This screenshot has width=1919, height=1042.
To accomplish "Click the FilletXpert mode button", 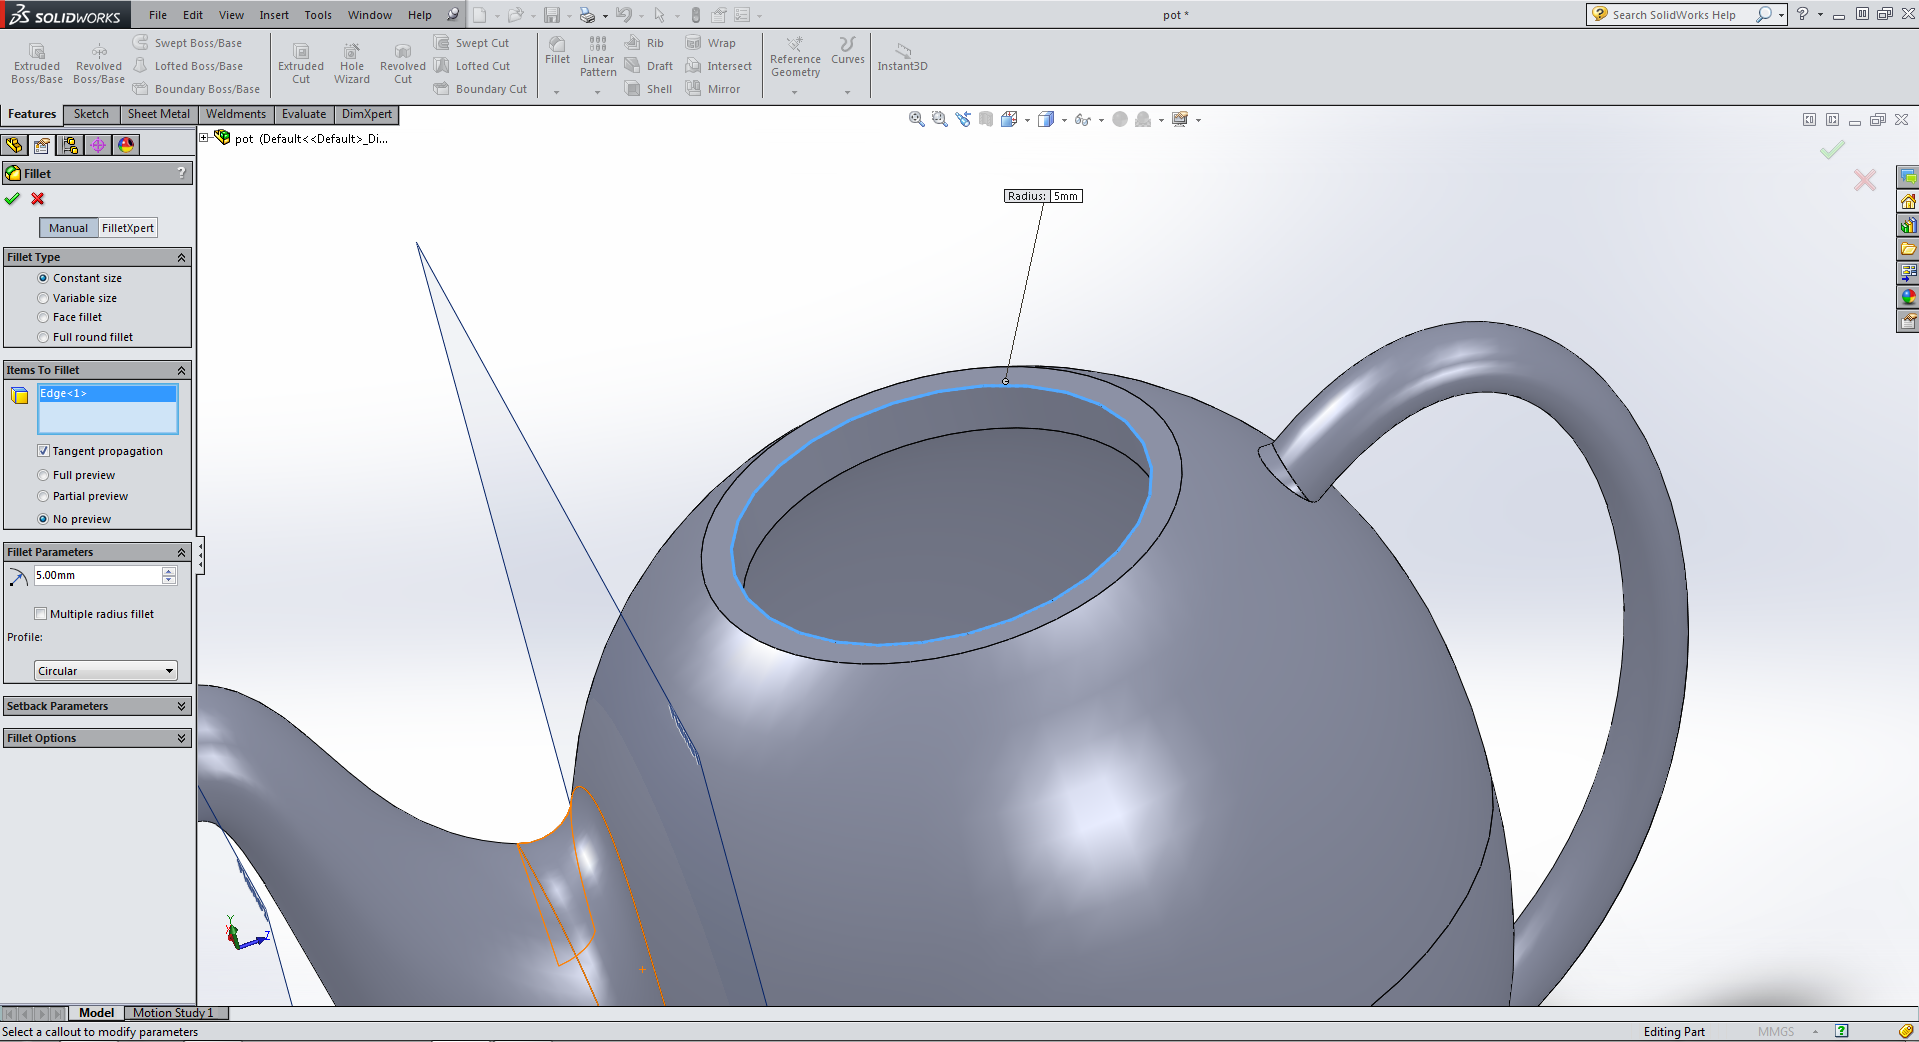I will tap(128, 228).
